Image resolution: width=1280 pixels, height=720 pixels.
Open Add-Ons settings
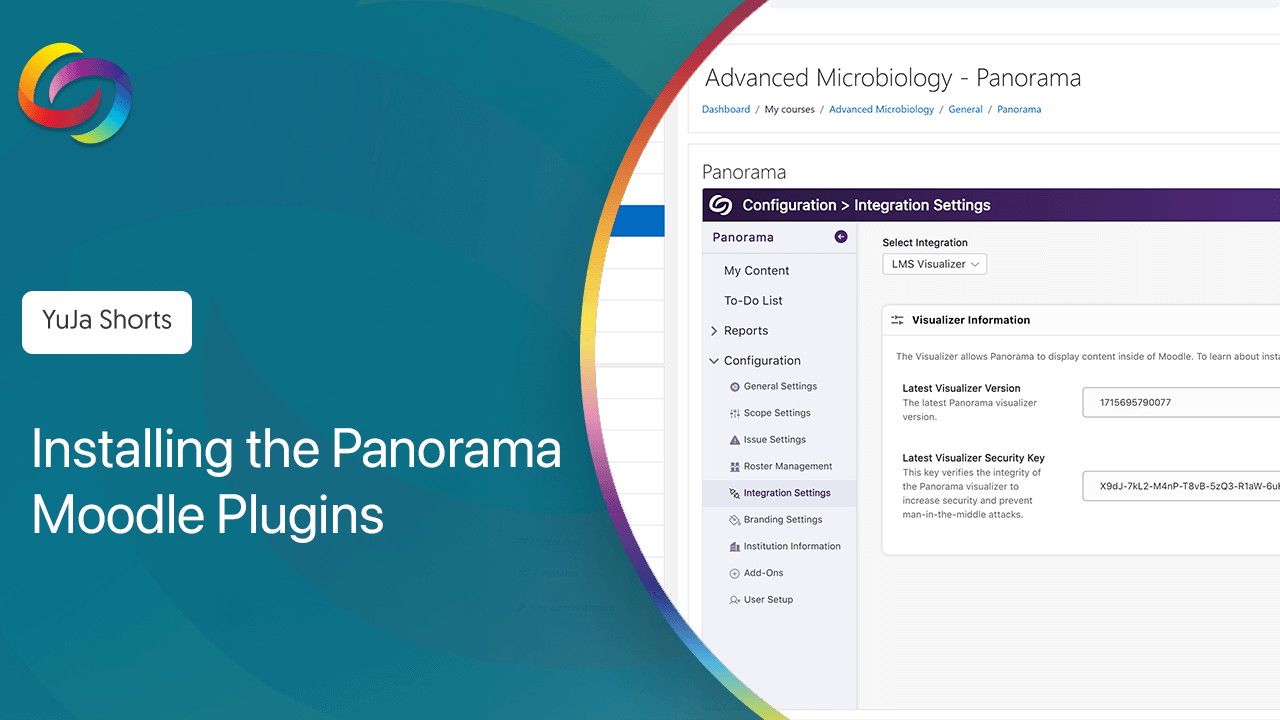tap(764, 573)
